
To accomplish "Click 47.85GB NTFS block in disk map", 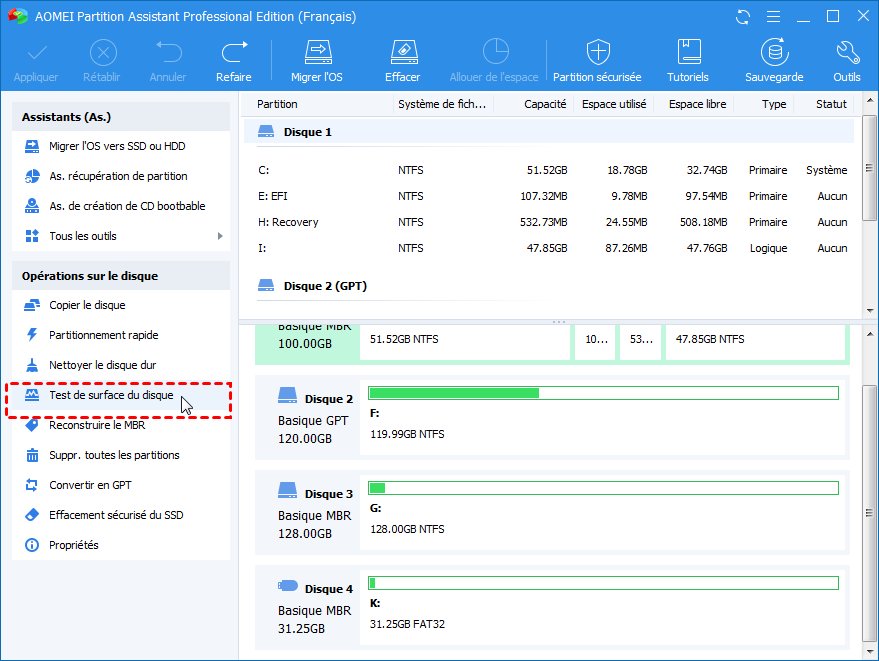I will (x=755, y=341).
